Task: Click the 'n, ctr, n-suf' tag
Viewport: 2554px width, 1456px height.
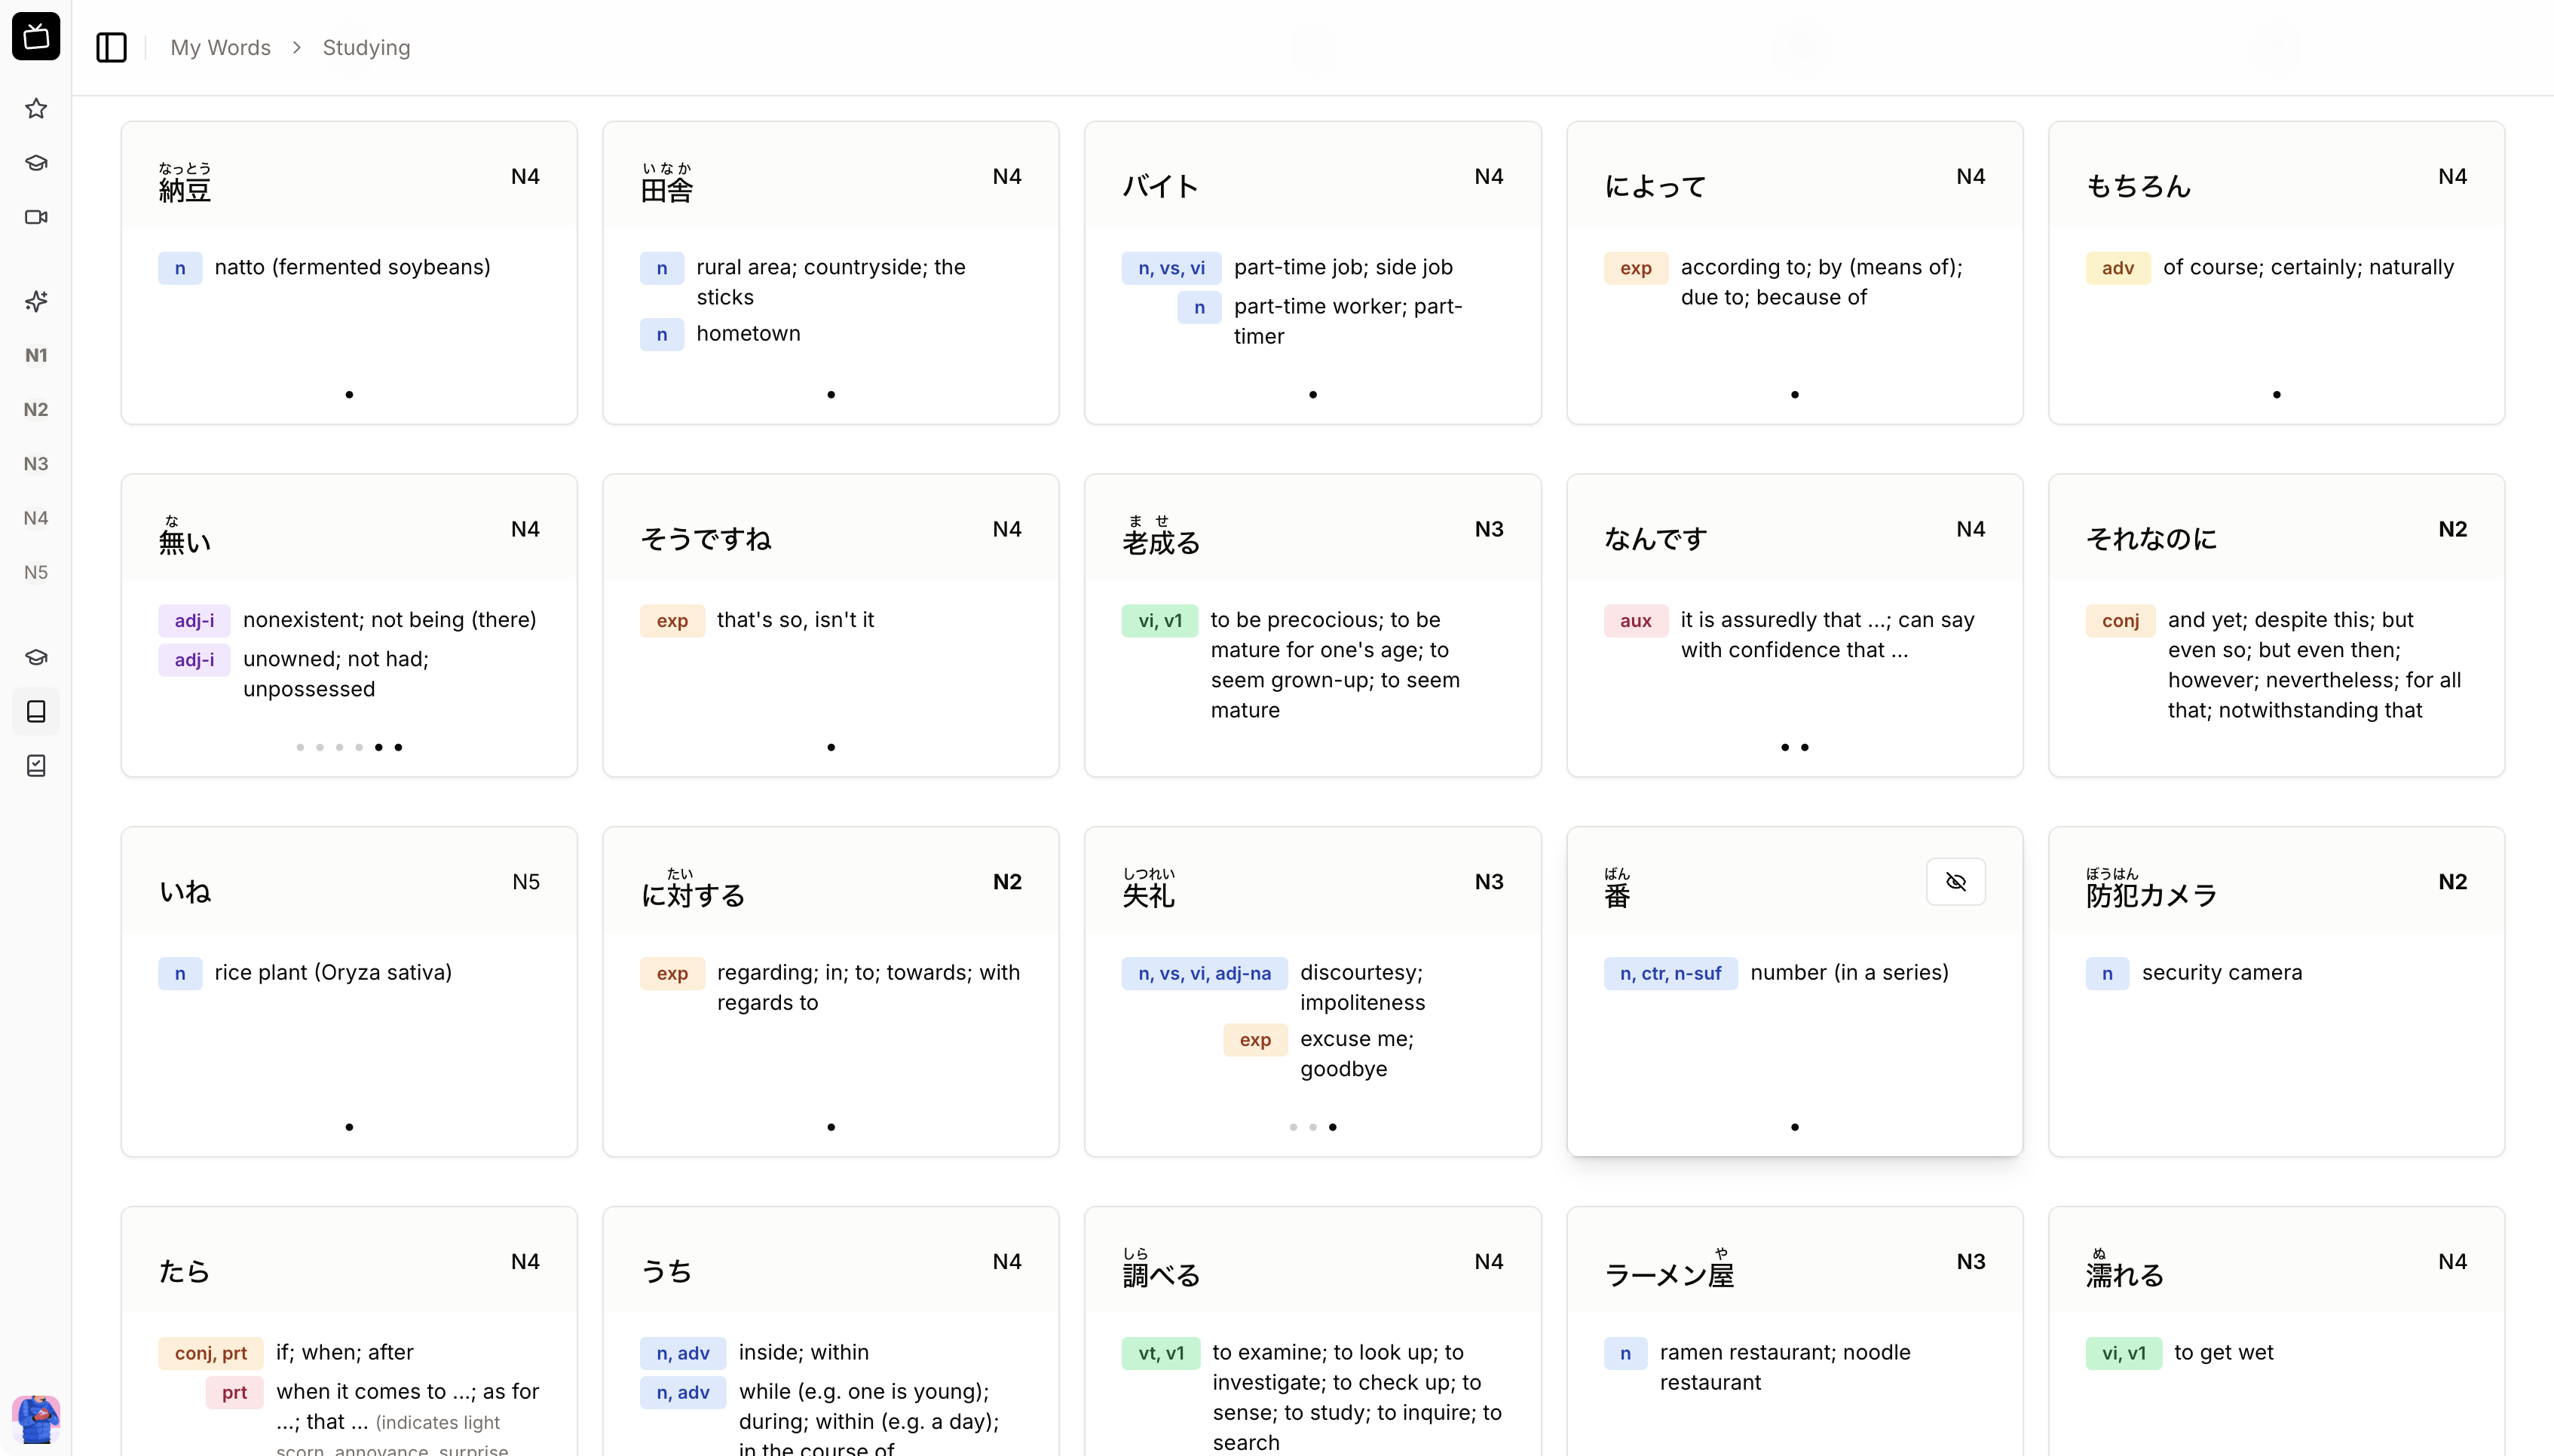Action: [1670, 973]
